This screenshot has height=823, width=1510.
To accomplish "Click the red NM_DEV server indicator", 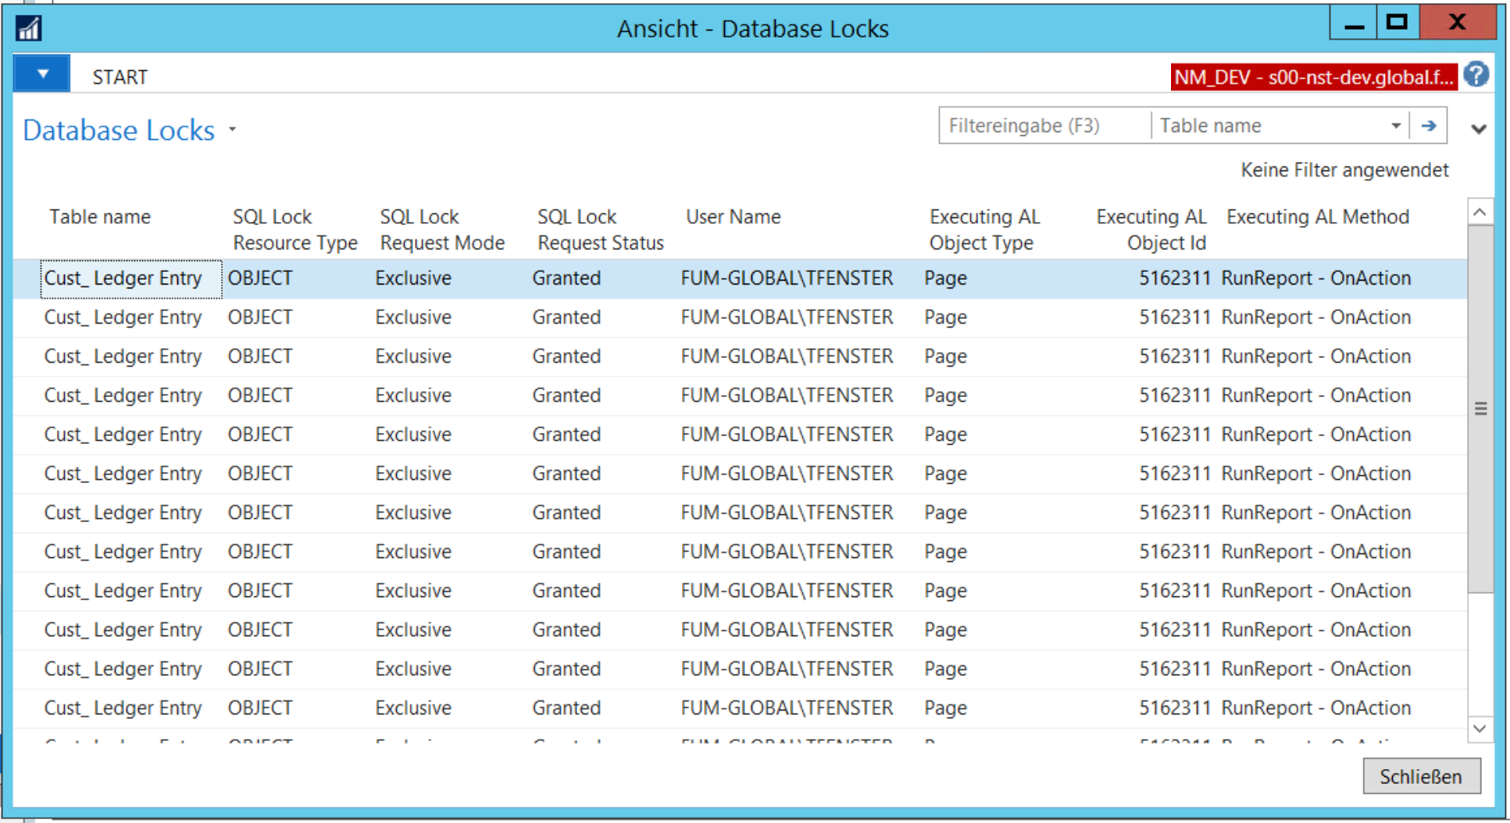I will (x=1314, y=77).
